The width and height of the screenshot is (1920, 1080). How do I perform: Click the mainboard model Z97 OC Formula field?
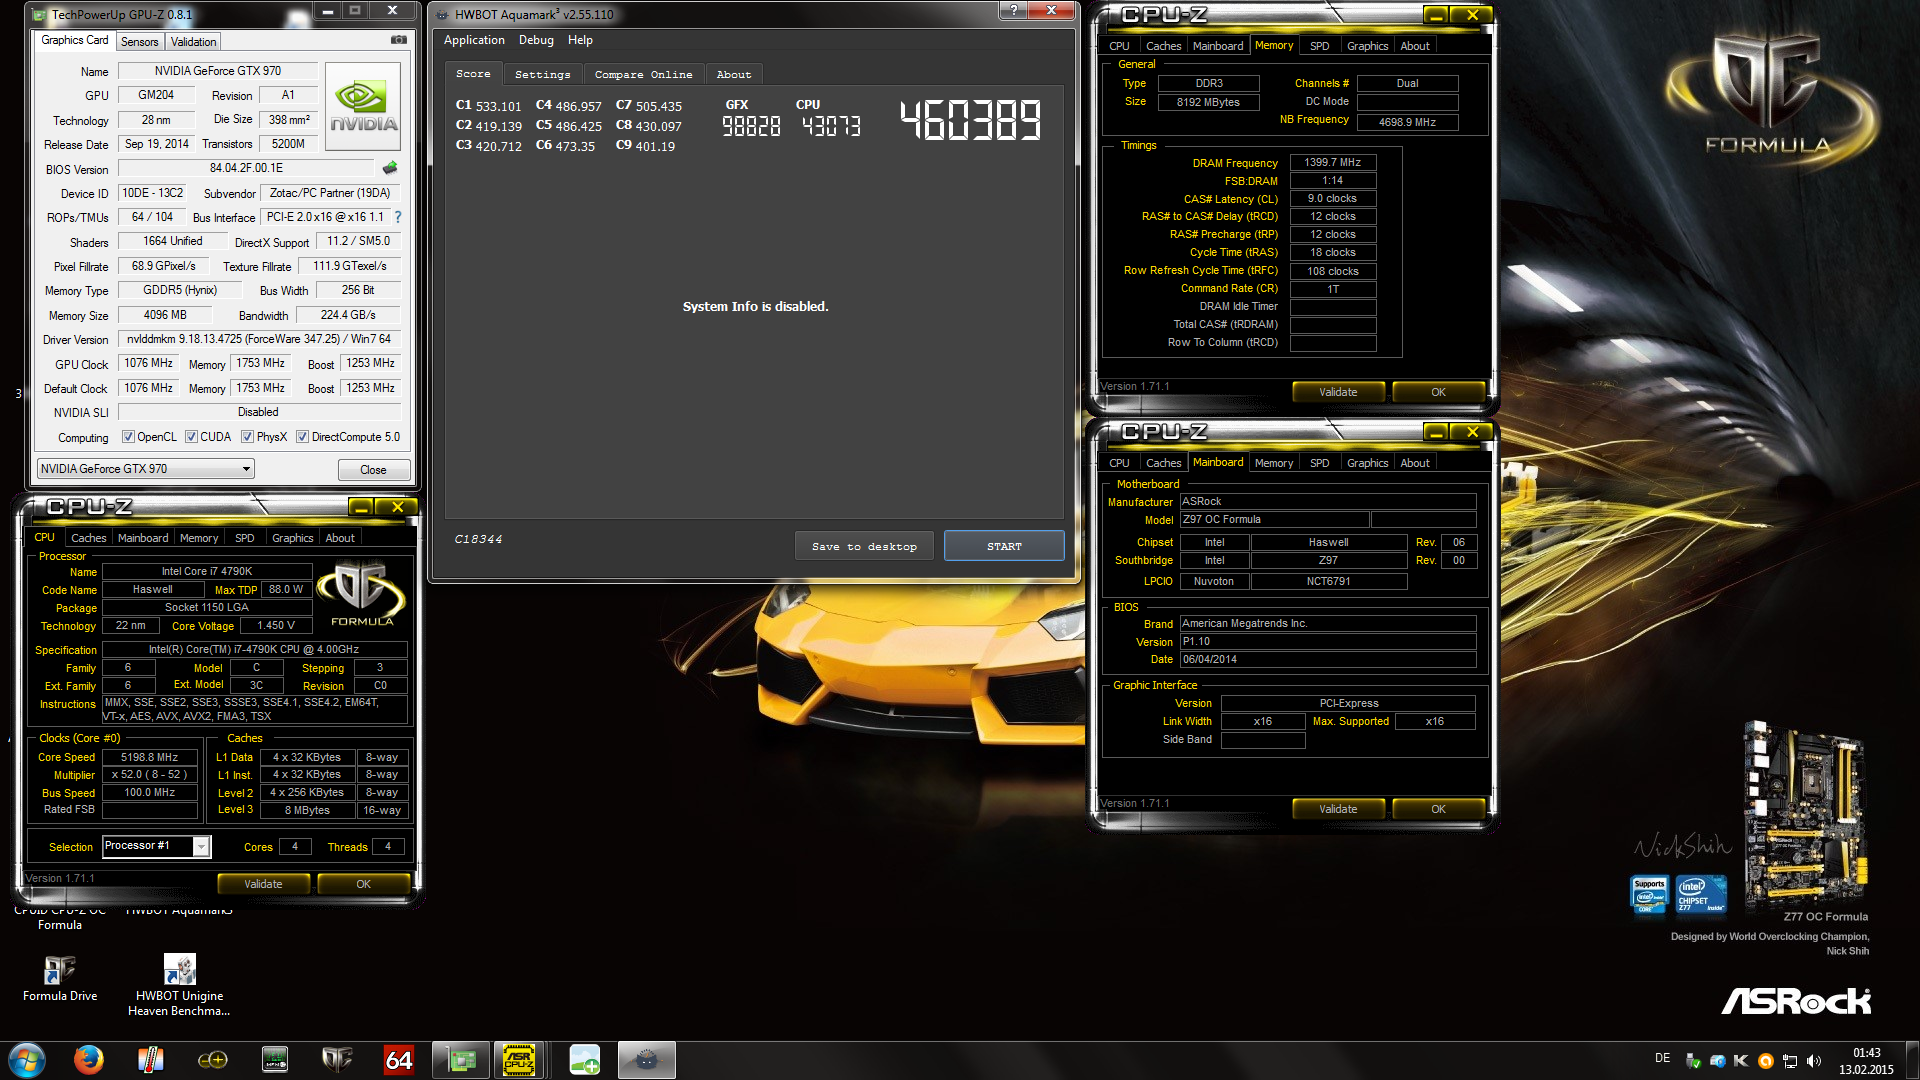coord(1274,520)
